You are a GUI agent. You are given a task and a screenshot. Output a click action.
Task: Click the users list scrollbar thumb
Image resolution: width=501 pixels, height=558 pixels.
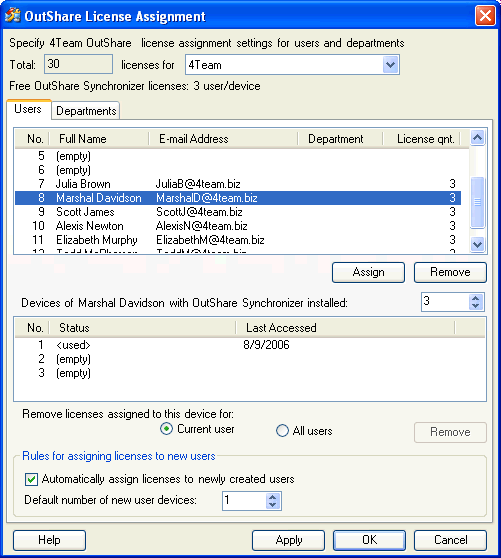477,202
